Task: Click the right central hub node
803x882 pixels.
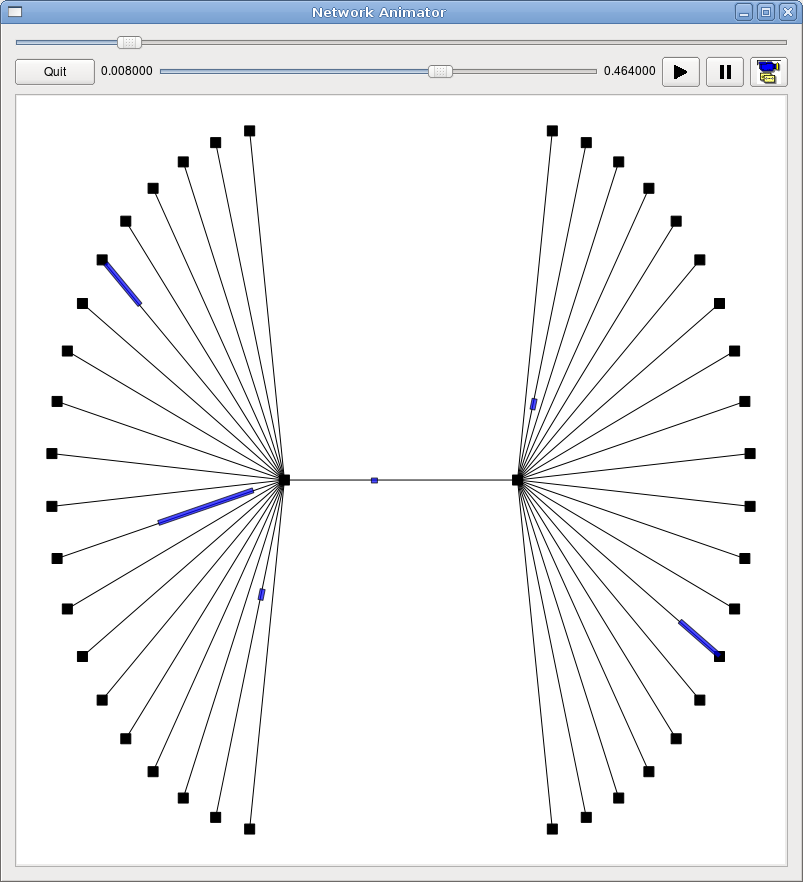Action: coord(518,480)
